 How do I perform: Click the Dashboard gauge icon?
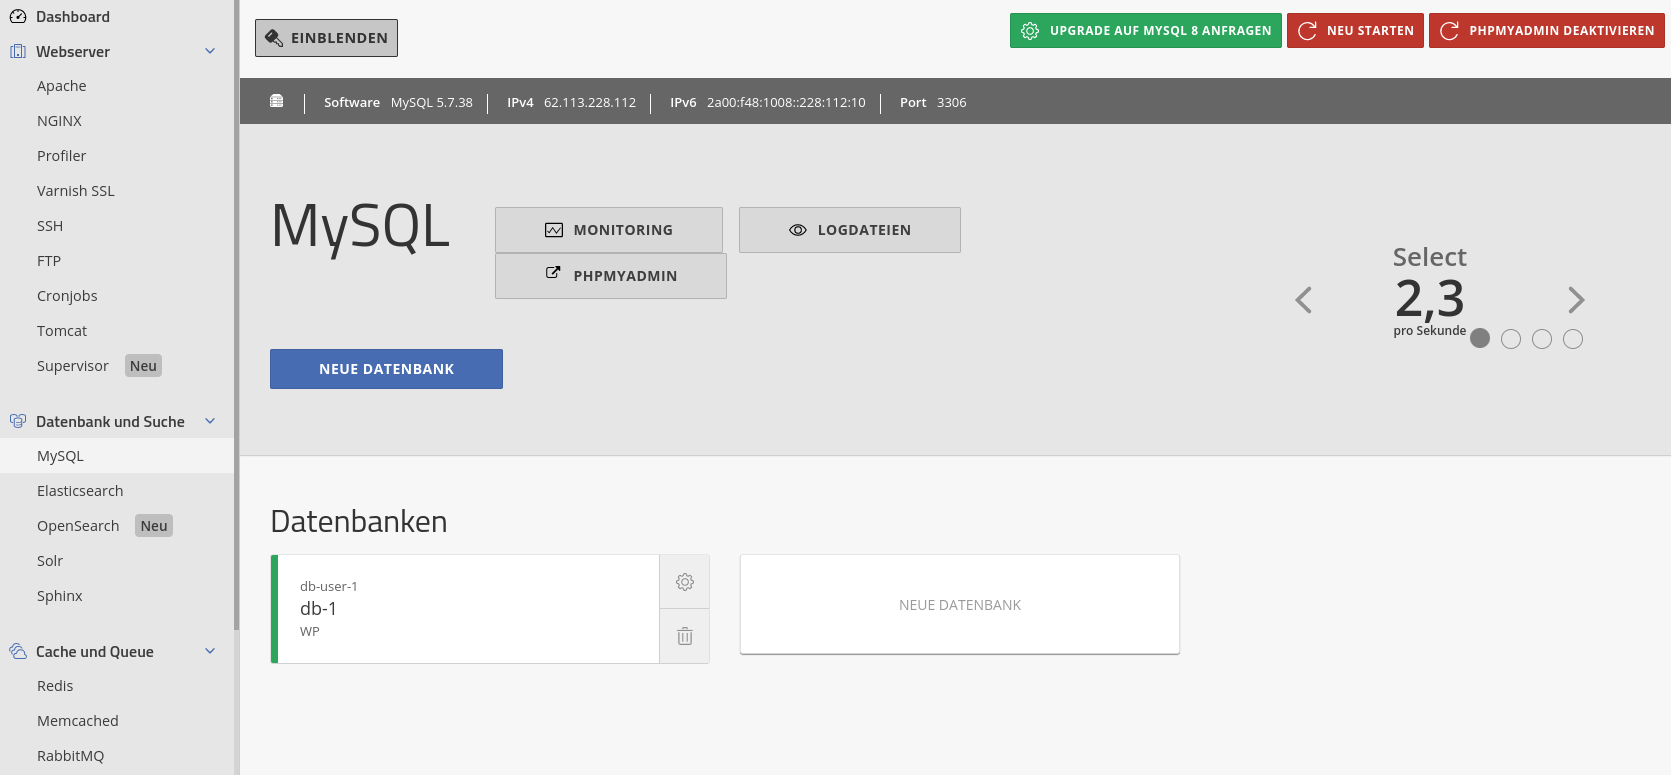coord(18,17)
